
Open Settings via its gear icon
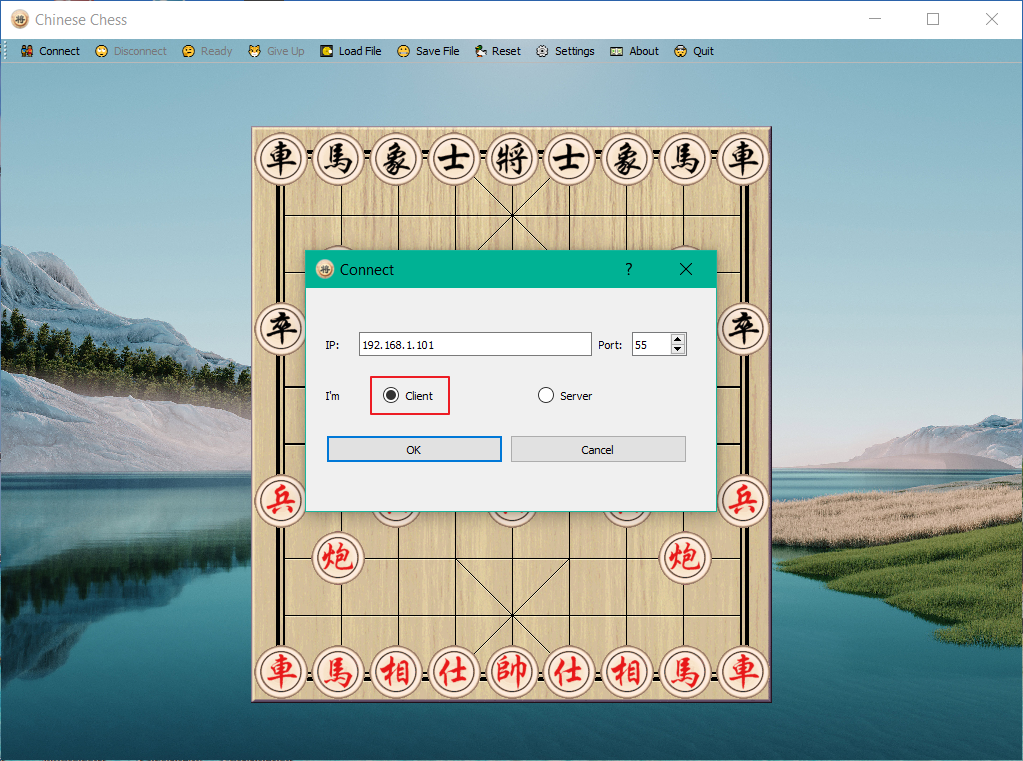click(542, 51)
